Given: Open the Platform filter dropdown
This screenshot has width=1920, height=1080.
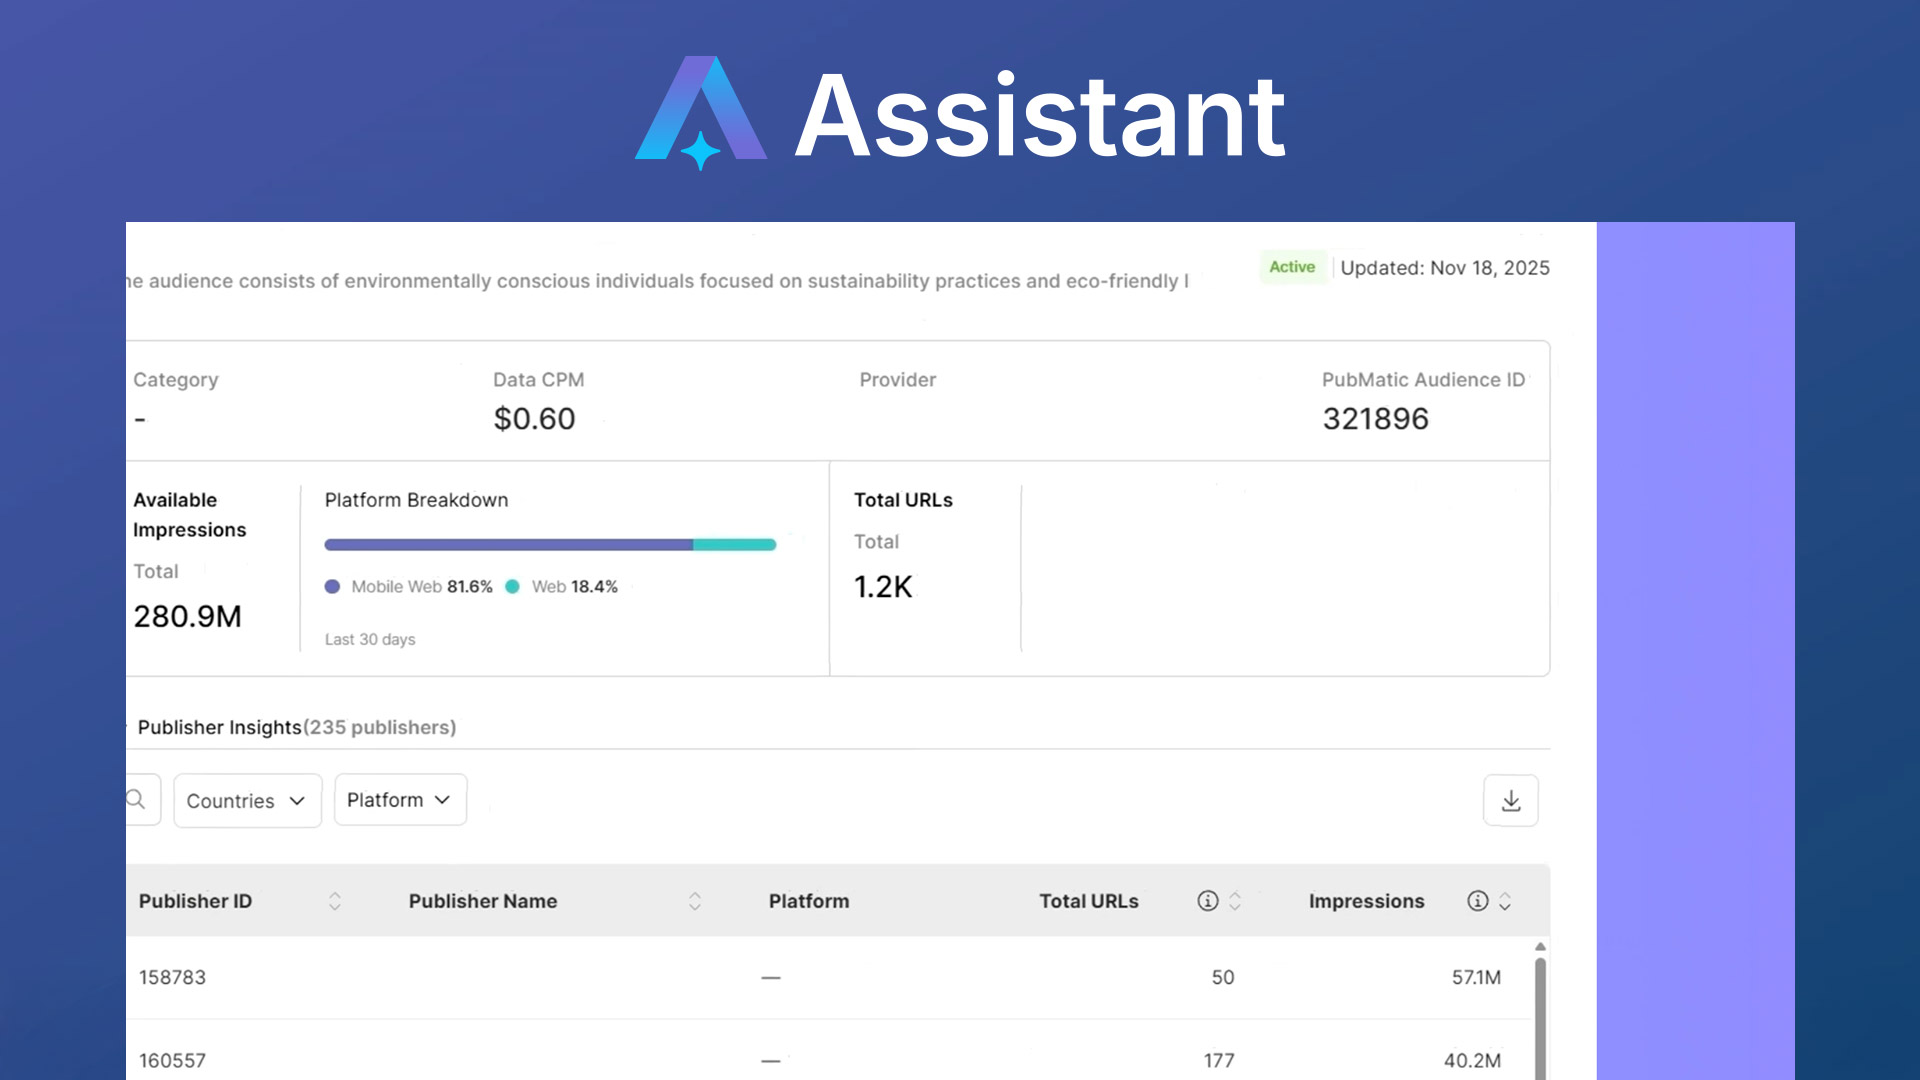Looking at the screenshot, I should point(400,800).
